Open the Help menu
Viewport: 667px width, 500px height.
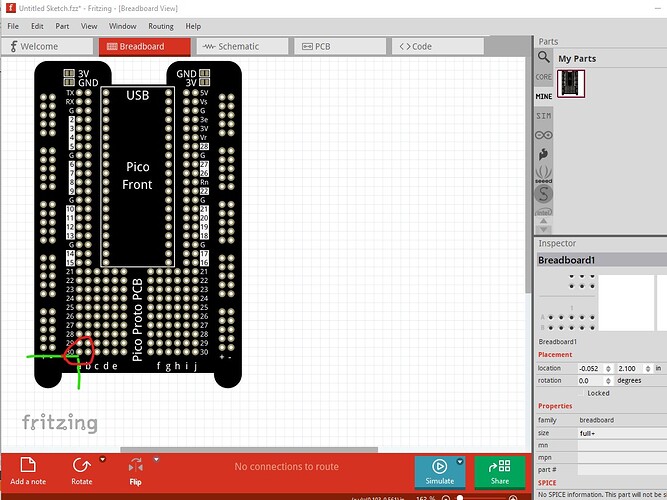[193, 26]
